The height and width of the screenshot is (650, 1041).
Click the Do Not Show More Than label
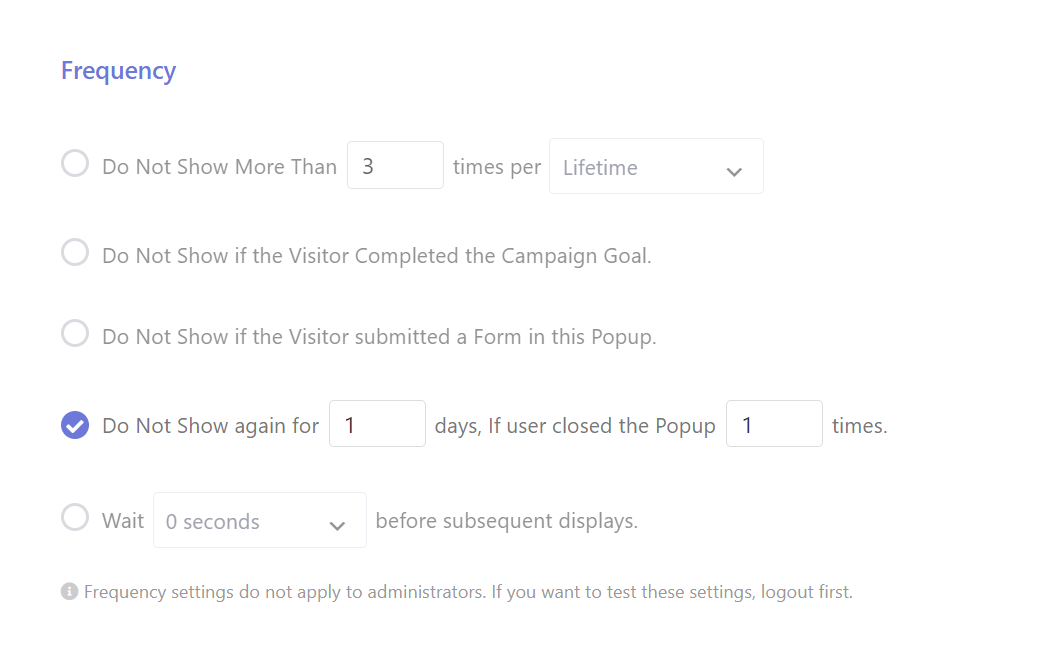coord(220,167)
